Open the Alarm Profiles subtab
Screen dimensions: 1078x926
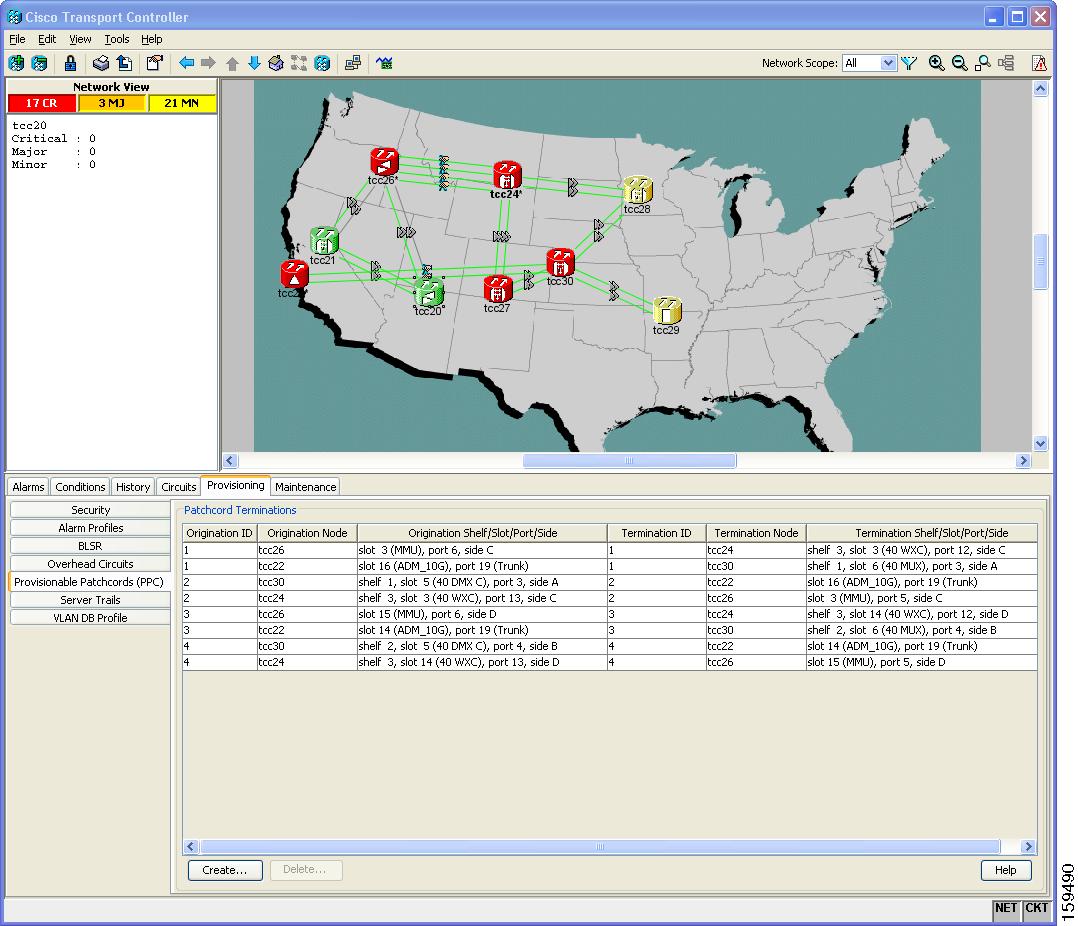click(x=90, y=527)
